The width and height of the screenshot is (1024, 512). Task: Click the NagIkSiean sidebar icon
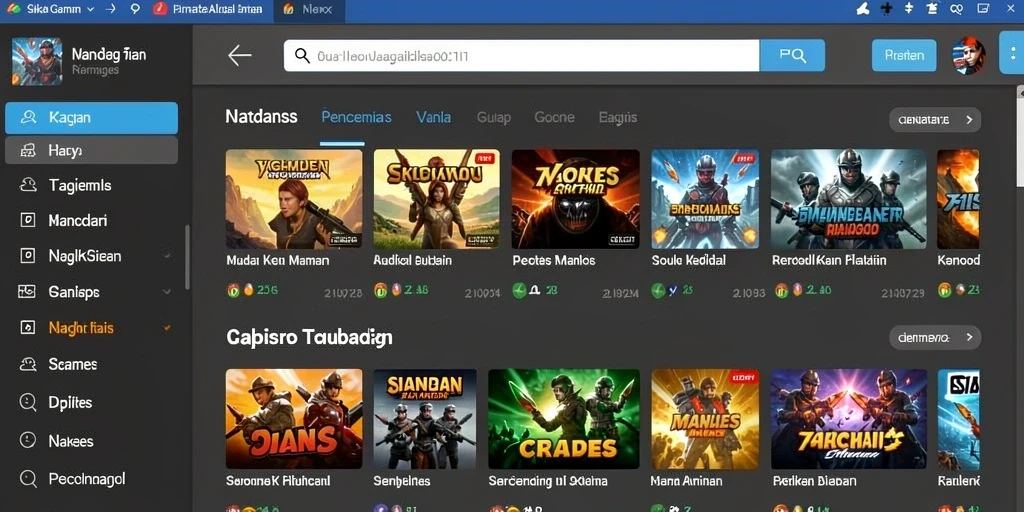click(28, 256)
